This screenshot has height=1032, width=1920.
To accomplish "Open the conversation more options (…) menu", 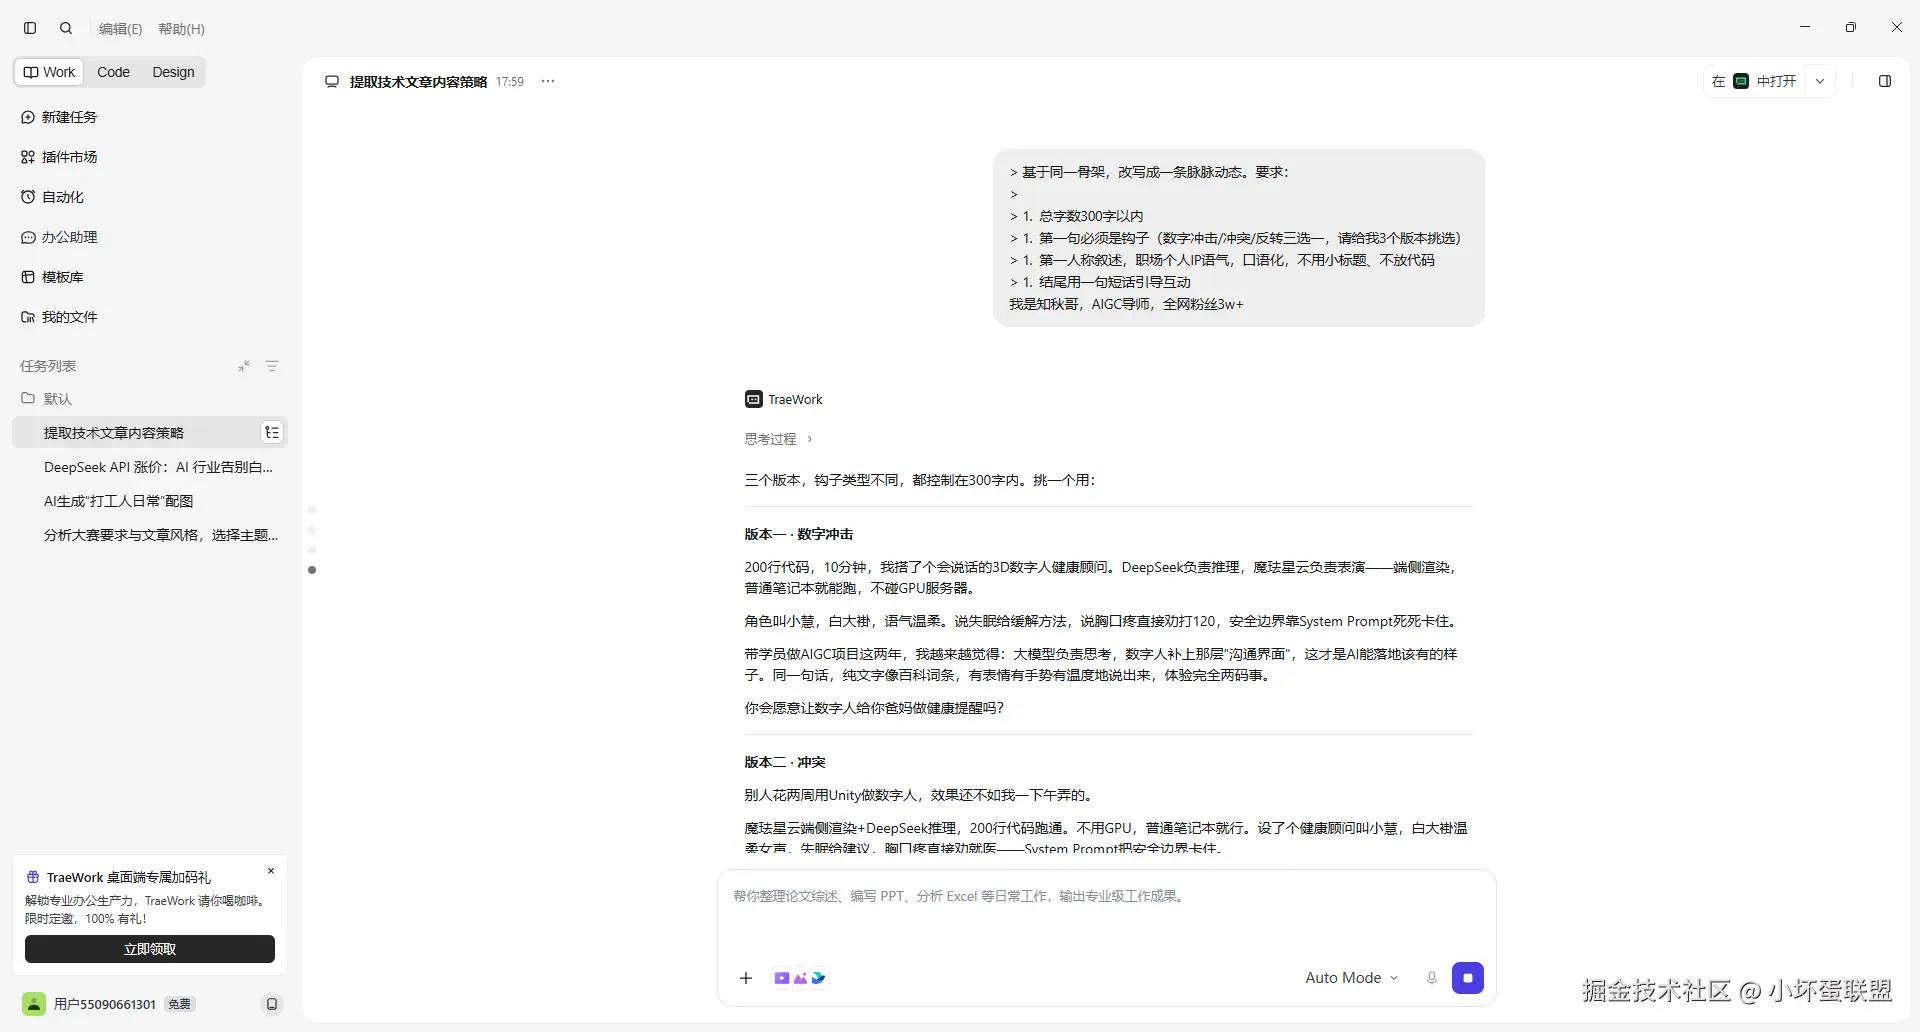I will [548, 82].
